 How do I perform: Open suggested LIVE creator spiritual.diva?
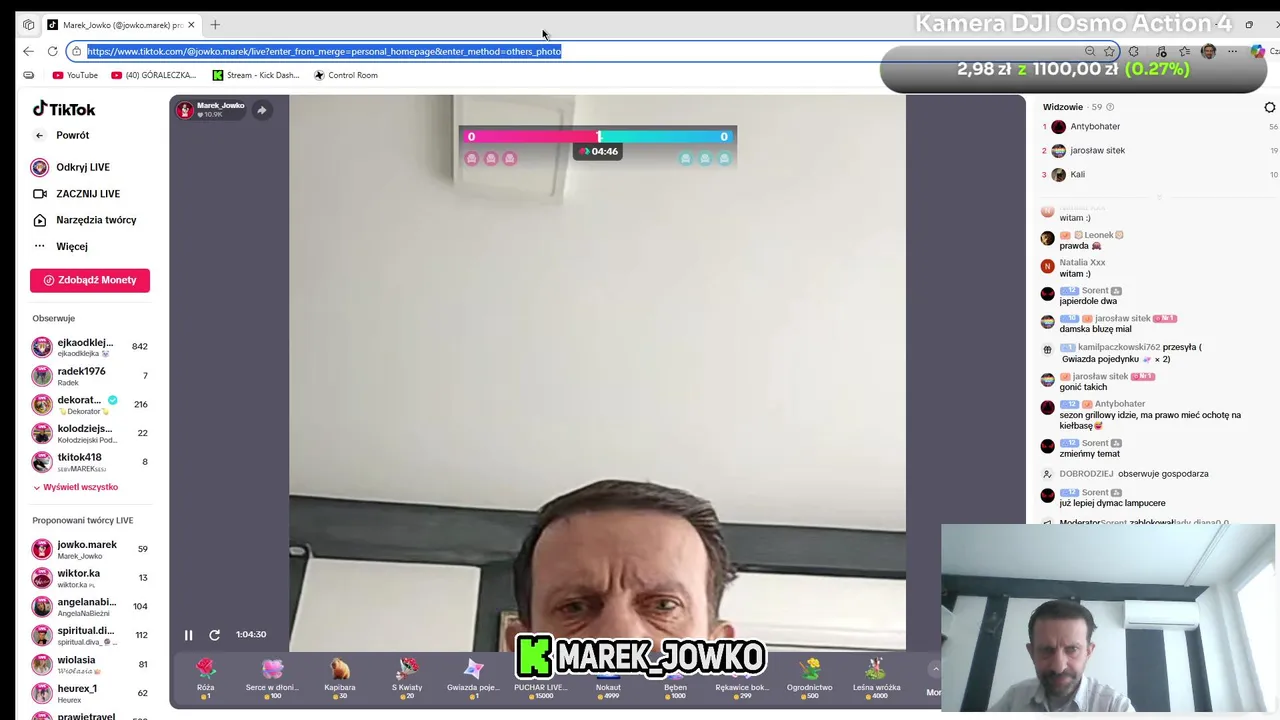coord(90,635)
